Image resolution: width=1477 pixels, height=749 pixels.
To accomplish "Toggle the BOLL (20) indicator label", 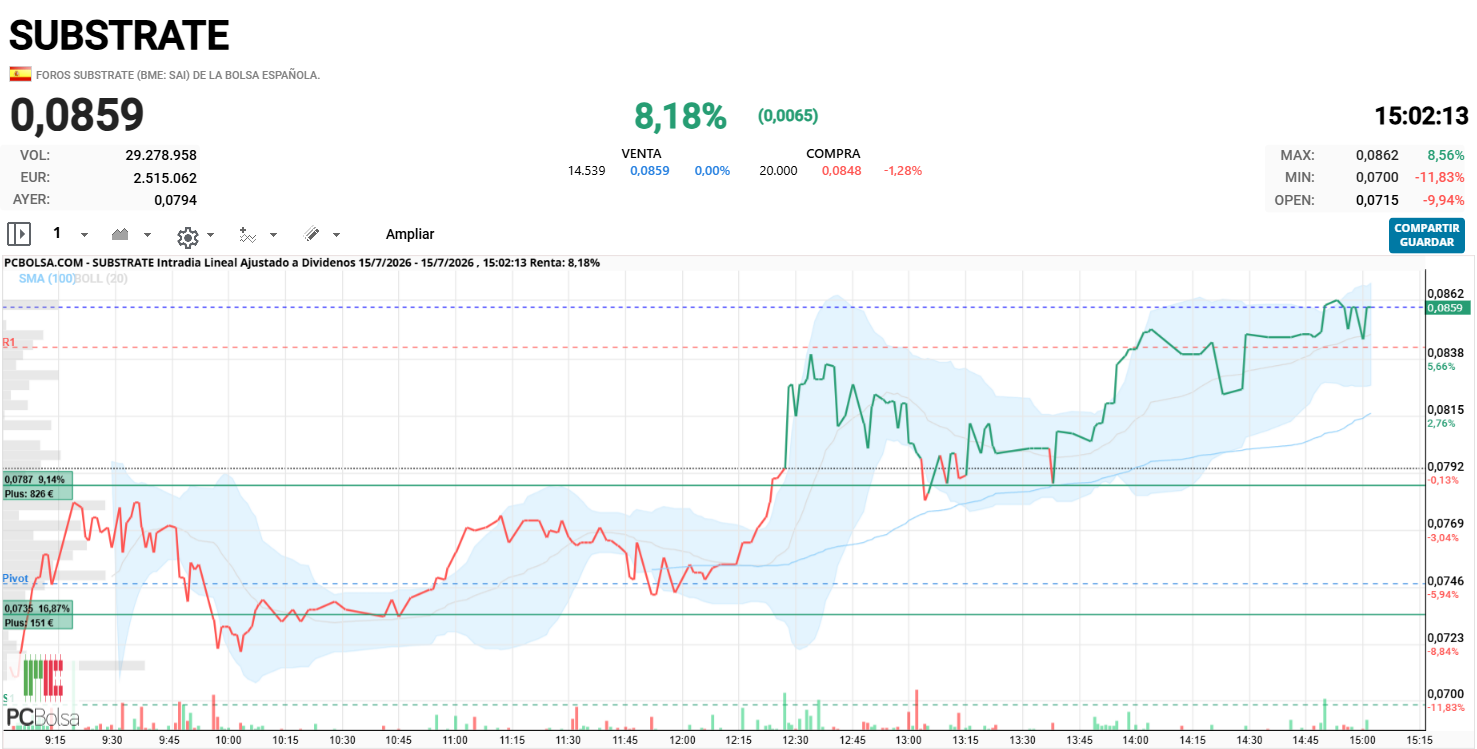I will coord(101,278).
